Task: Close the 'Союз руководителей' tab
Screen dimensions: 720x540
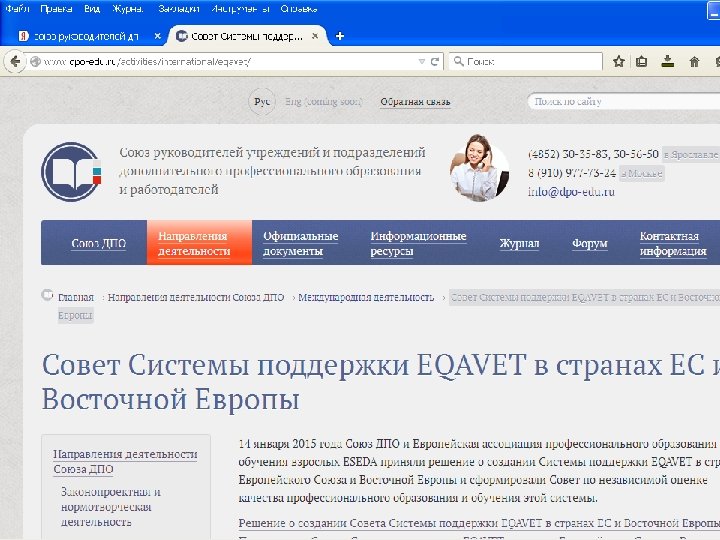Action: click(x=158, y=36)
